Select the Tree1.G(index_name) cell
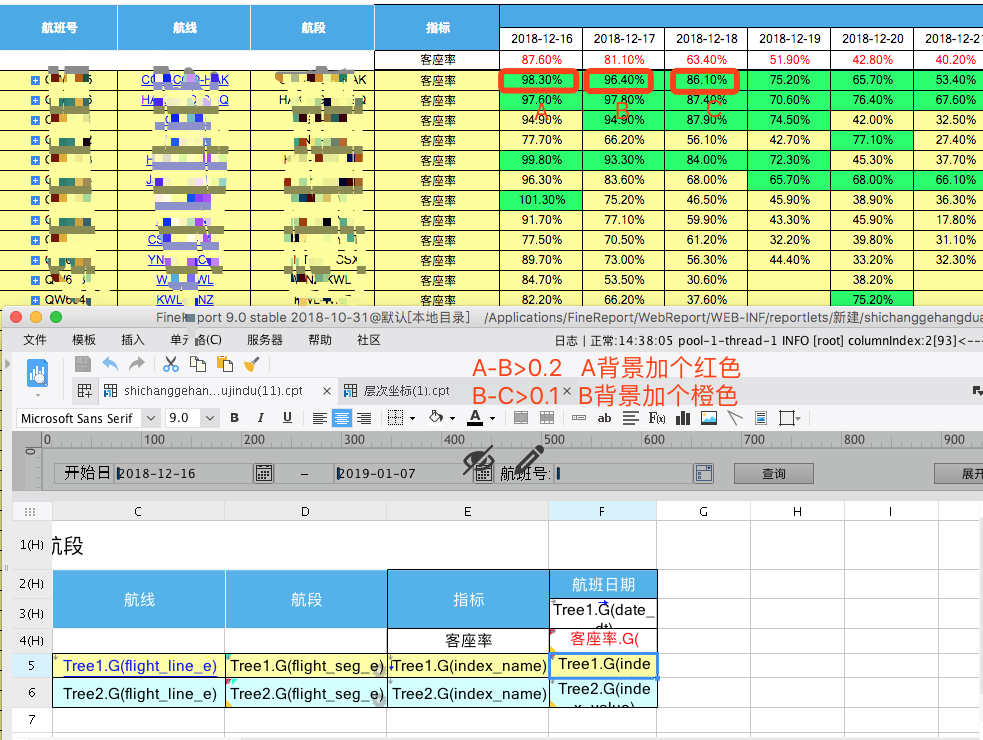 pos(468,665)
